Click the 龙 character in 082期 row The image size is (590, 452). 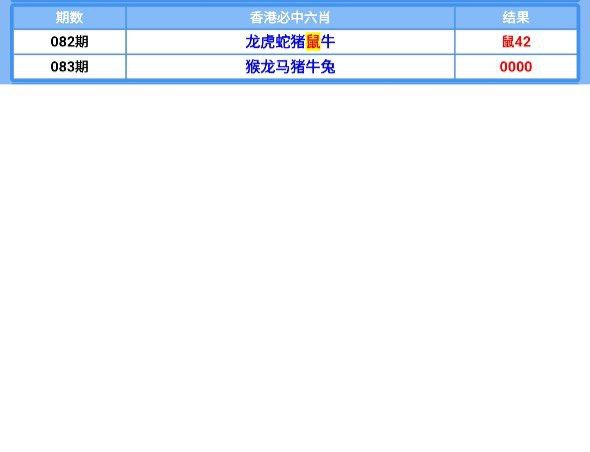253,41
